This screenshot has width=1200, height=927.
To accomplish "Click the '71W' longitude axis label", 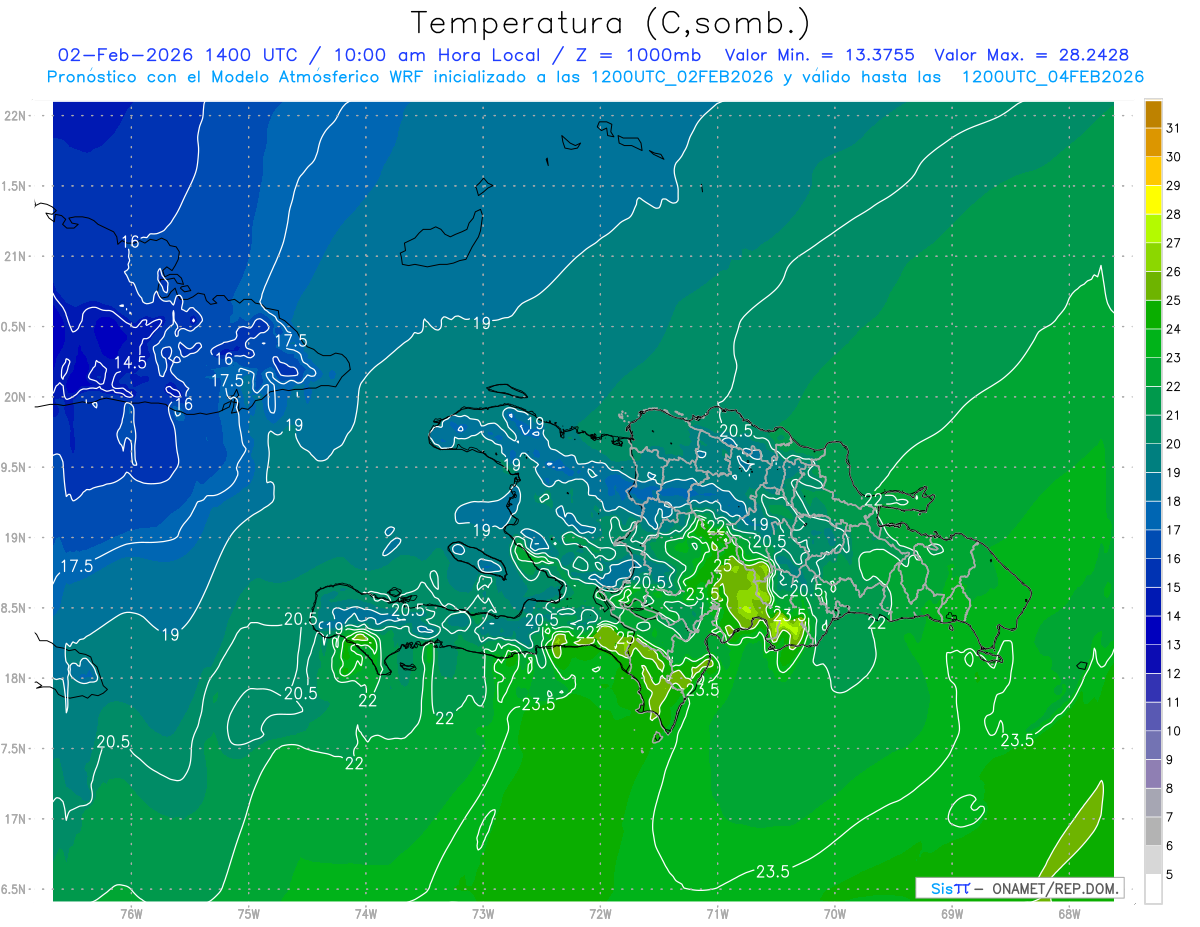I will point(717,913).
